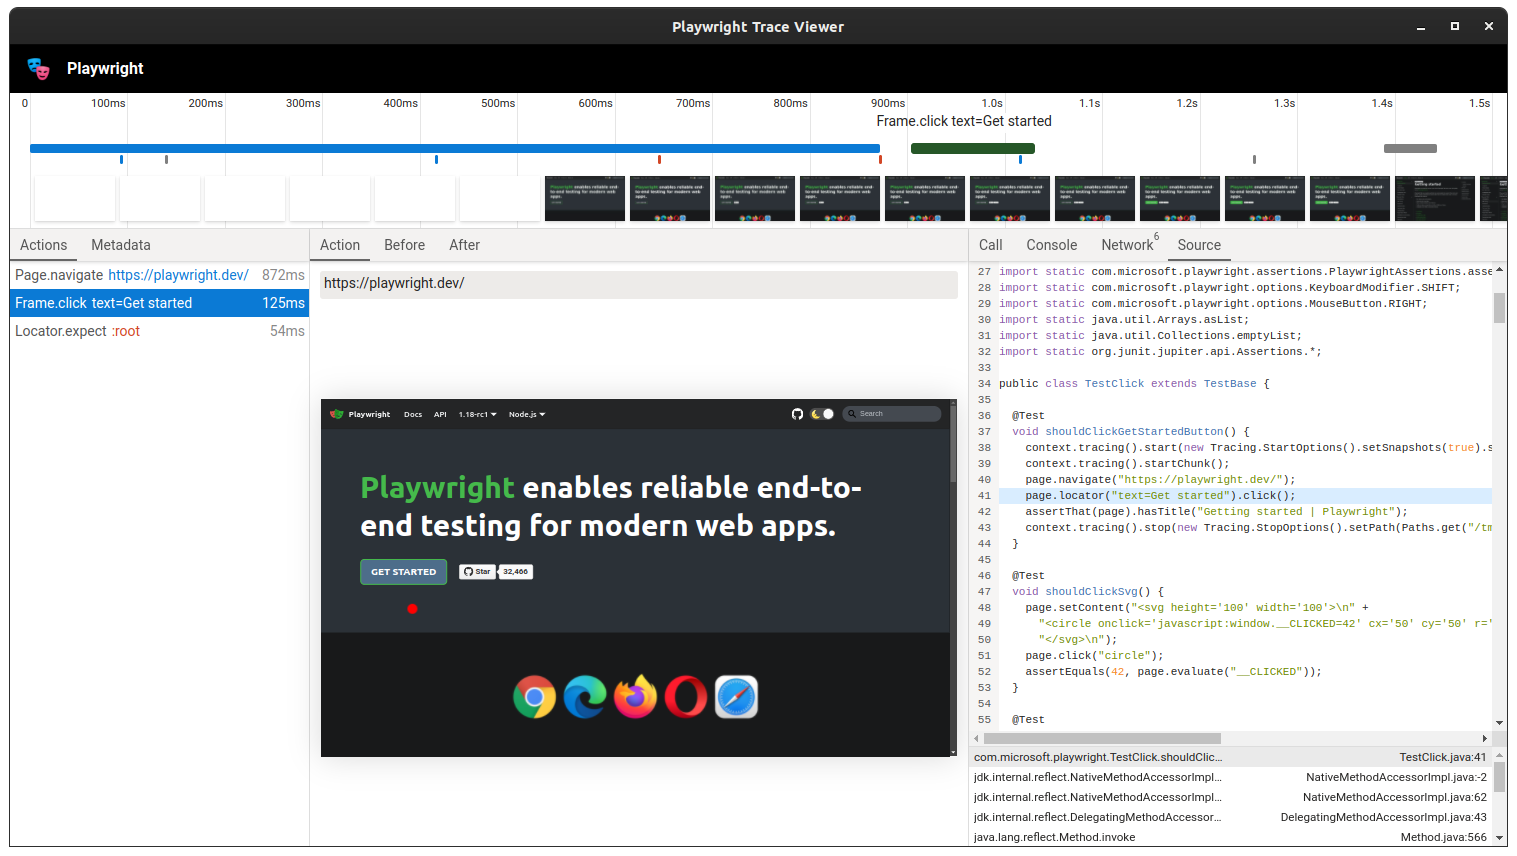Click the green Frame.click timeline bar
This screenshot has width=1517, height=856.
(x=972, y=149)
